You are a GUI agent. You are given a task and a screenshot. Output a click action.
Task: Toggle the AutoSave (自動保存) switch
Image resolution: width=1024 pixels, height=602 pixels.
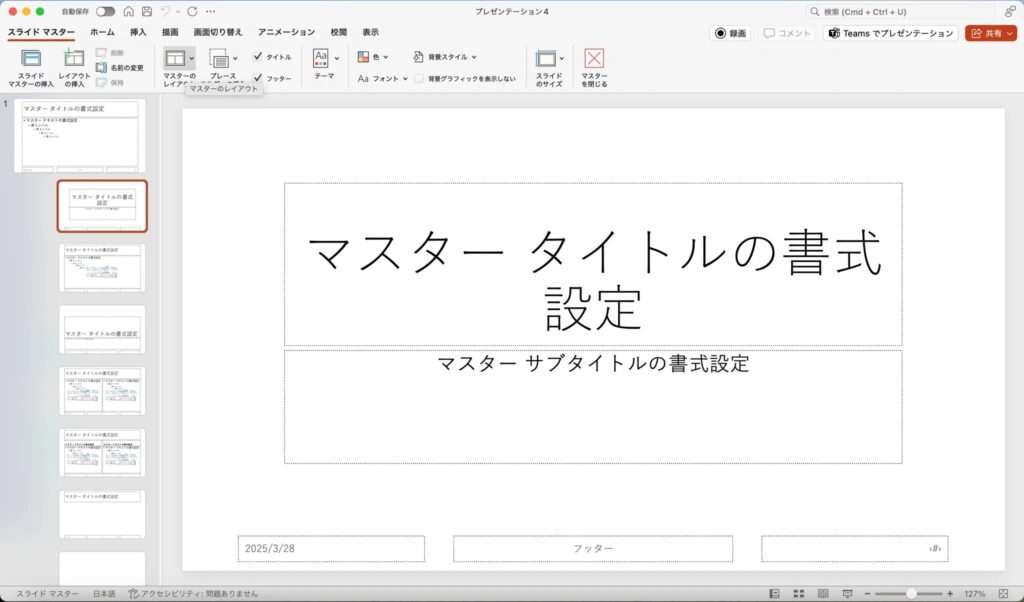pos(105,11)
